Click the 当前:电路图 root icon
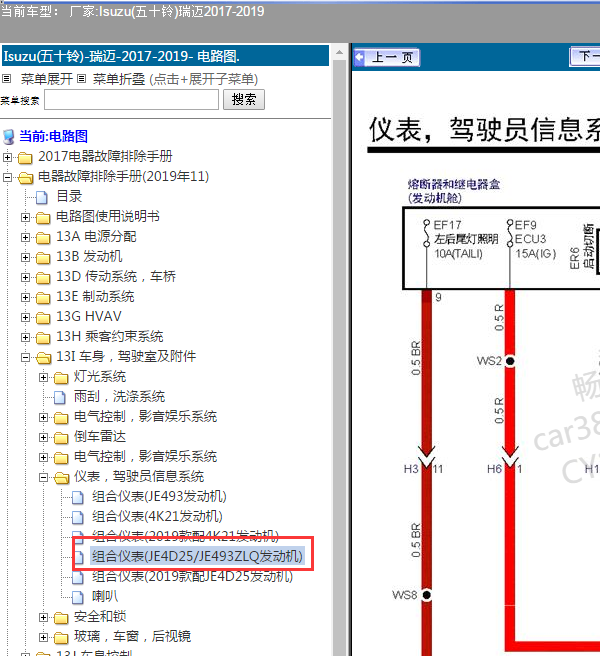Viewport: 600px width, 656px height. (x=9, y=137)
